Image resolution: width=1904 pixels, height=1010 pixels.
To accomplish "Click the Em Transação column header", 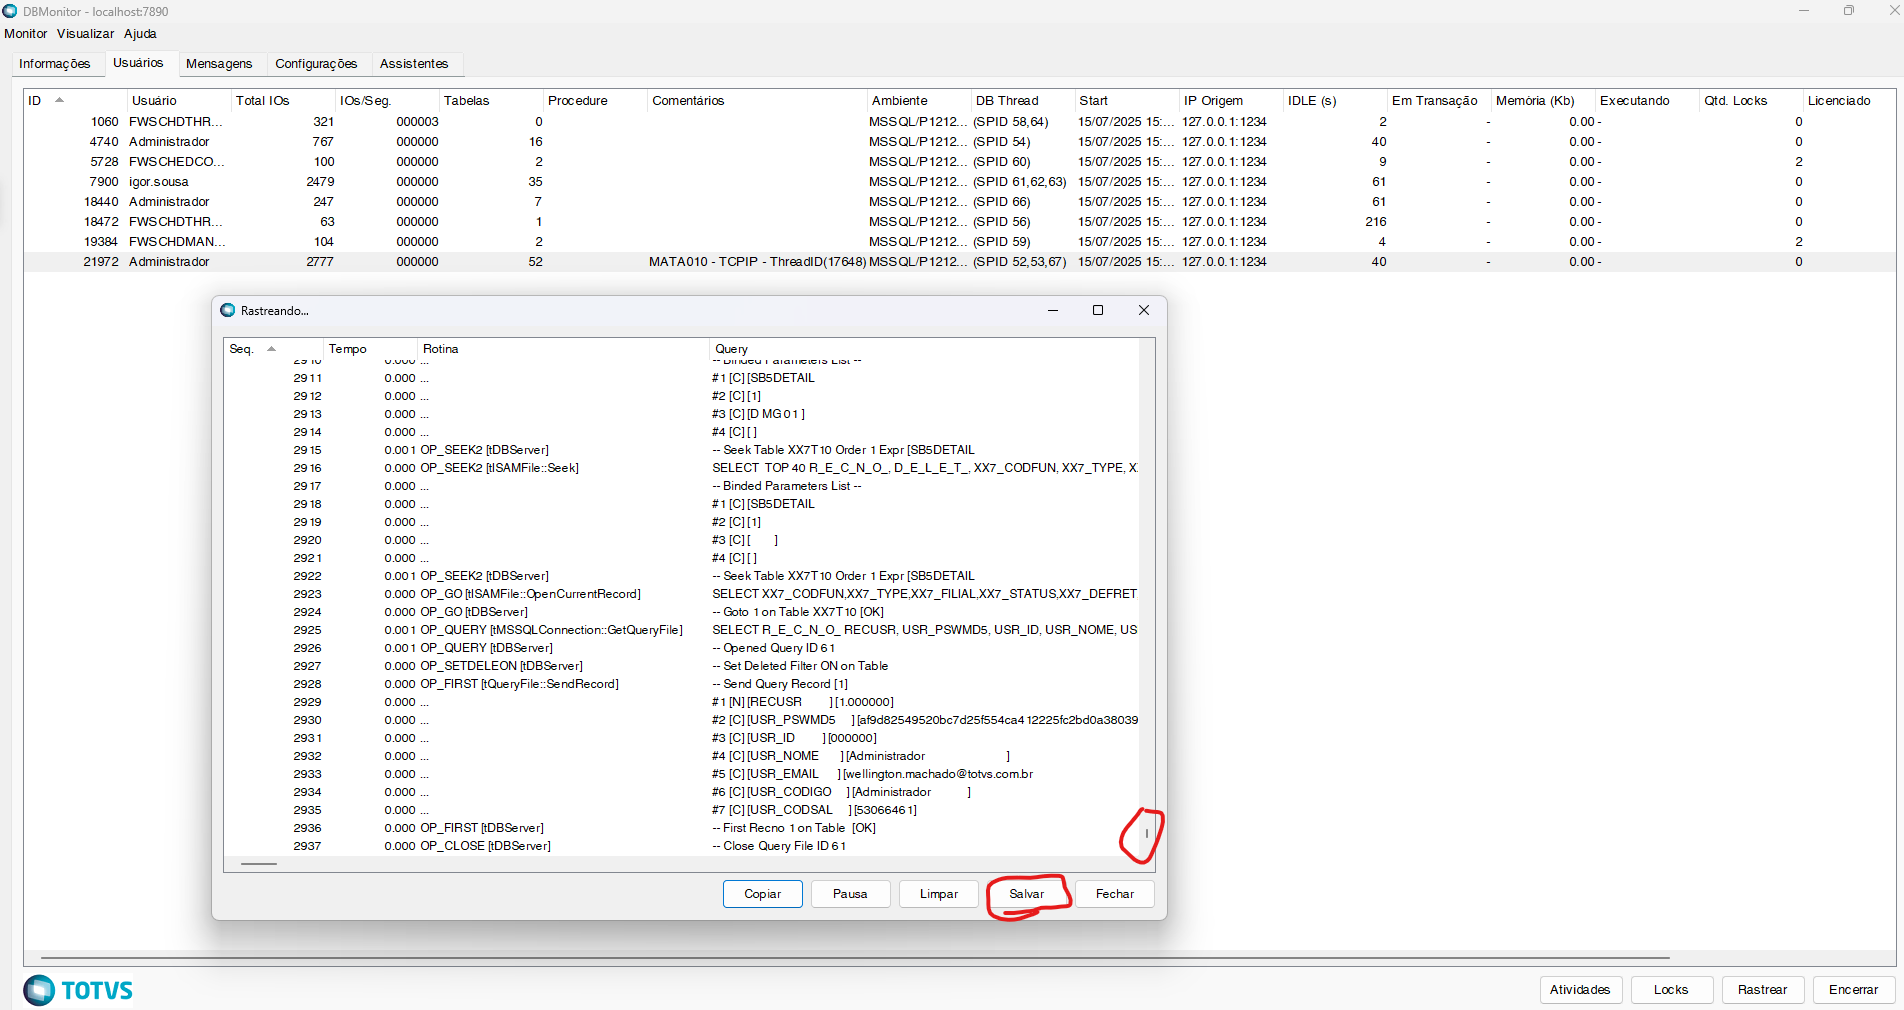I will click(x=1439, y=101).
